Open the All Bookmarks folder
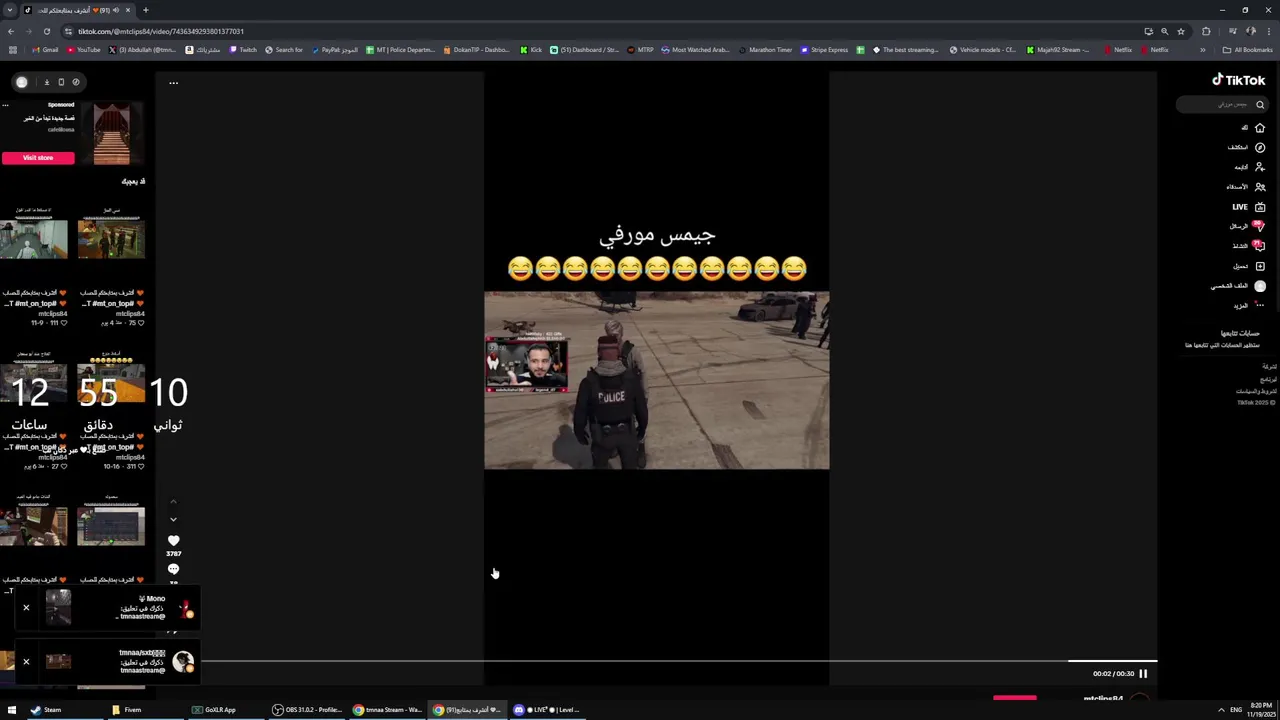The image size is (1280, 720). point(1247,50)
